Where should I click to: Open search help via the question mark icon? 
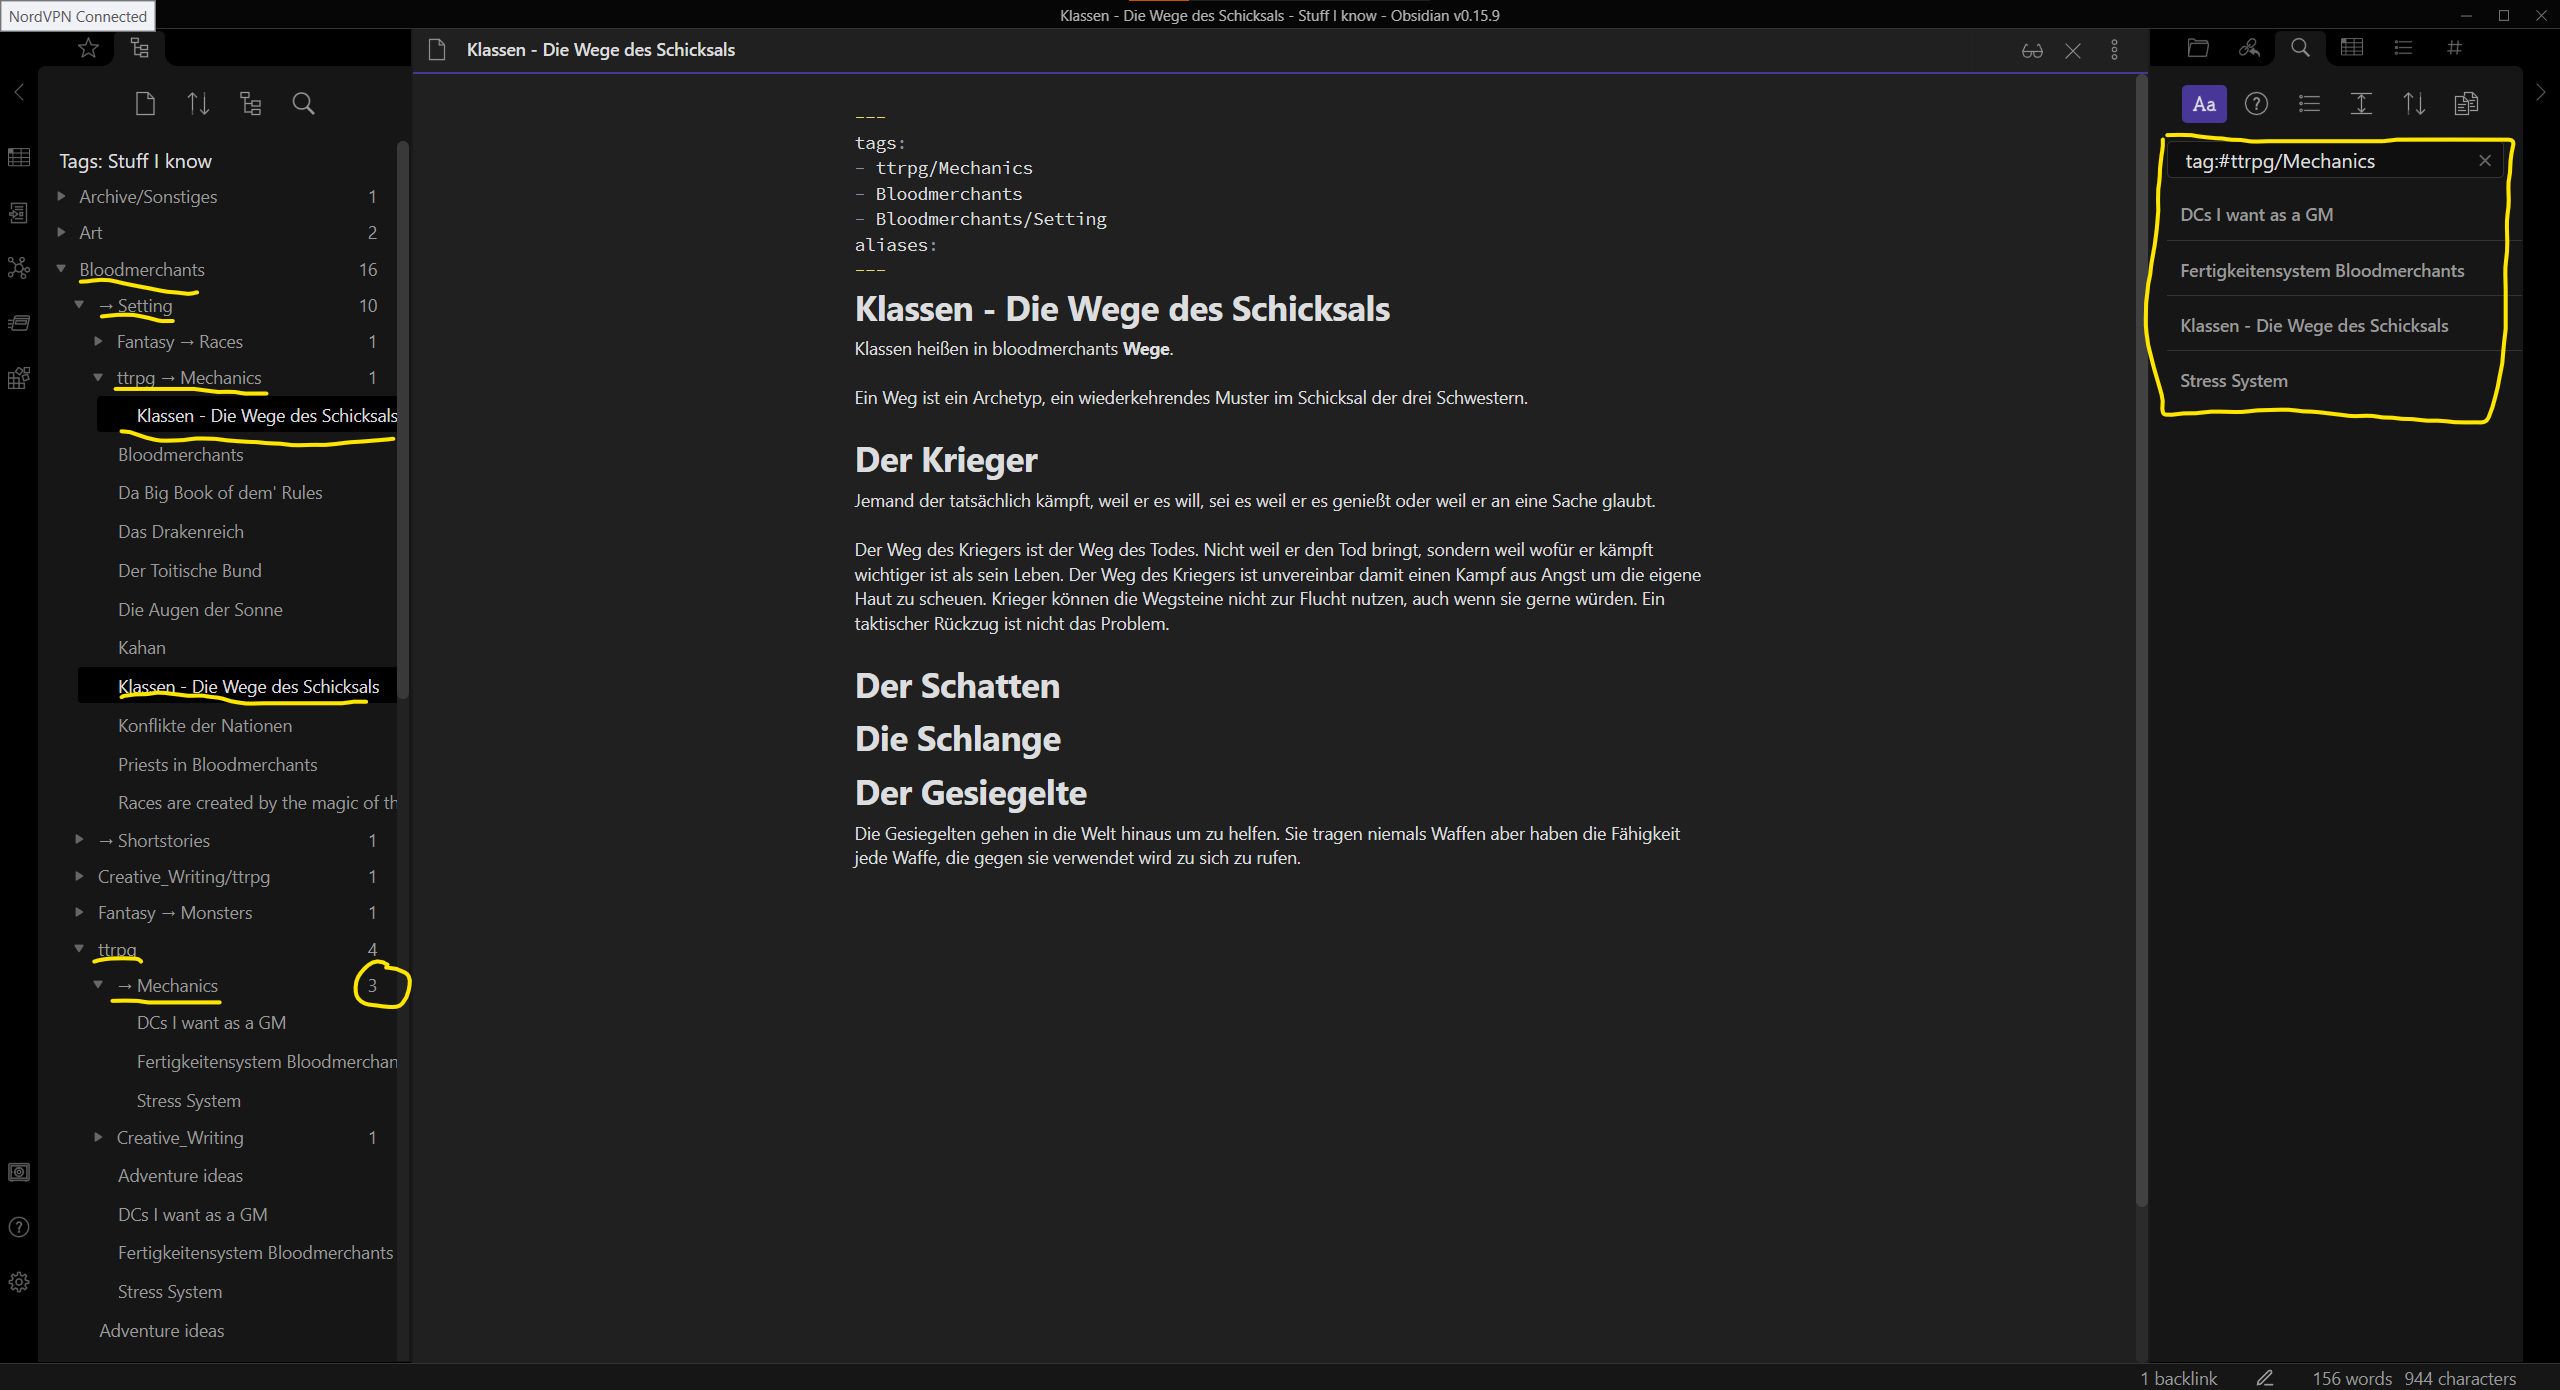click(2256, 103)
